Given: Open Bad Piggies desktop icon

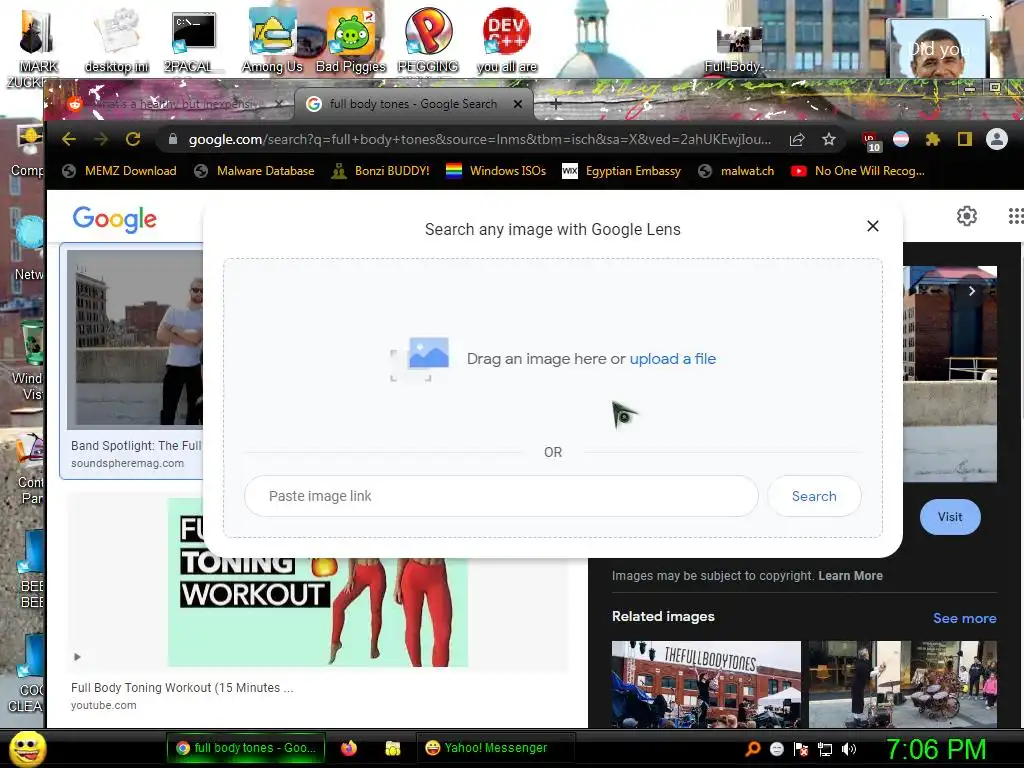Looking at the screenshot, I should [351, 40].
